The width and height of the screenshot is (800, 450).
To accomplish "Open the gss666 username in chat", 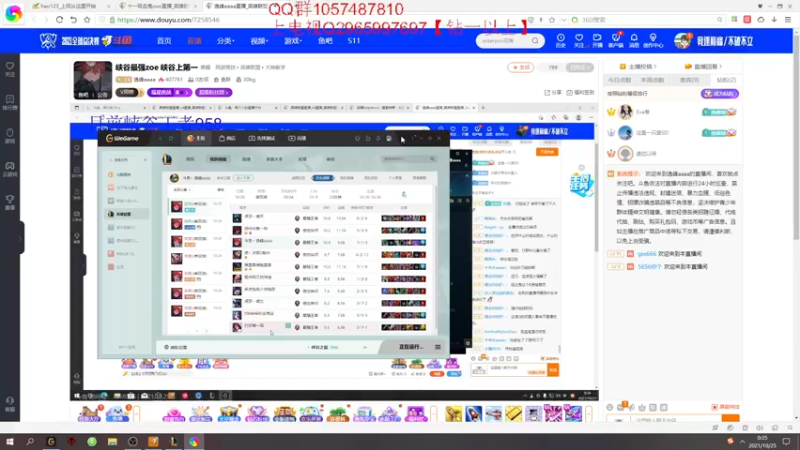I will (x=646, y=254).
